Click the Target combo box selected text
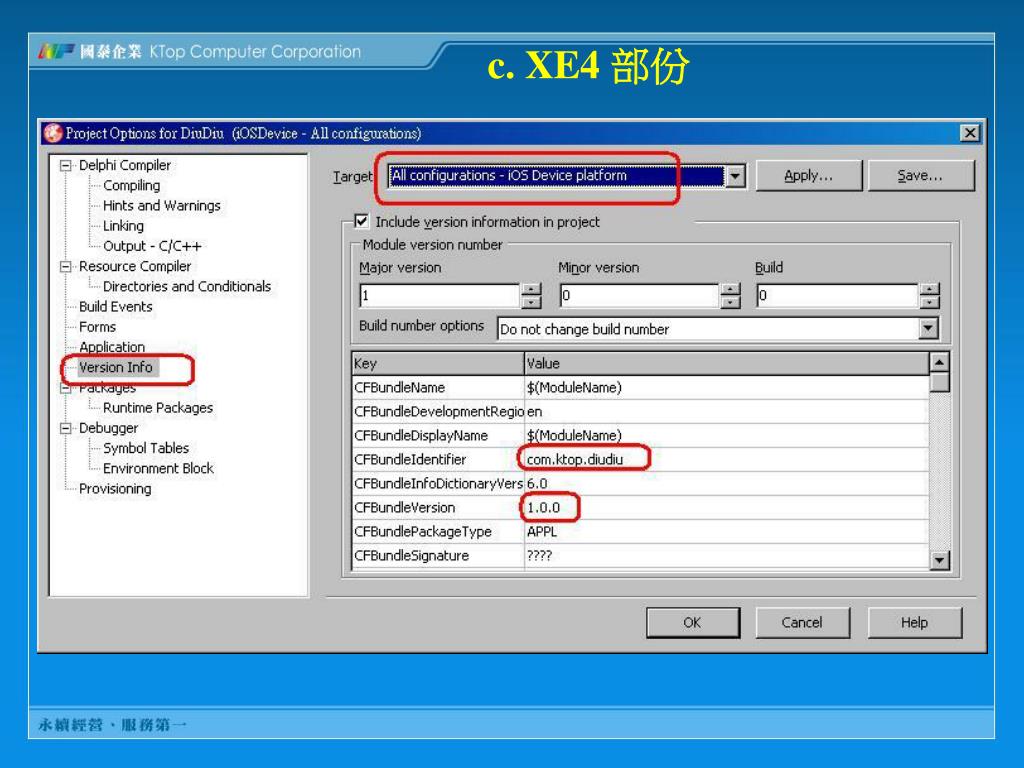The width and height of the screenshot is (1024, 768). pyautogui.click(x=509, y=176)
